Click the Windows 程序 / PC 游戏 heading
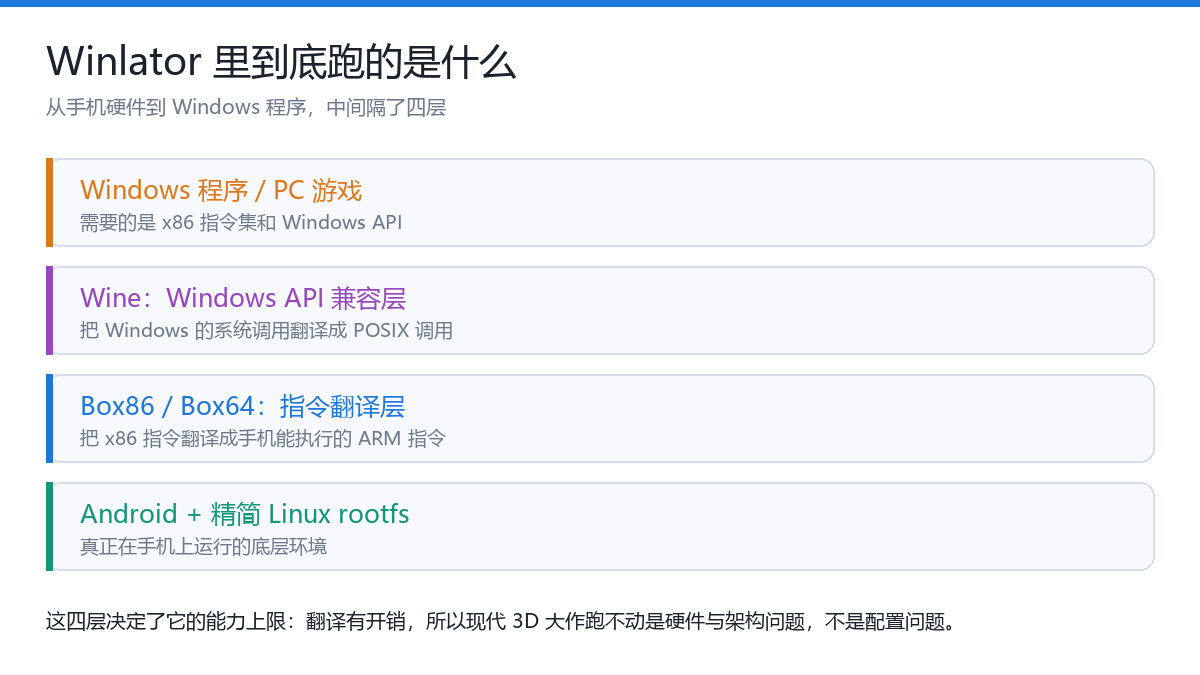 [221, 190]
